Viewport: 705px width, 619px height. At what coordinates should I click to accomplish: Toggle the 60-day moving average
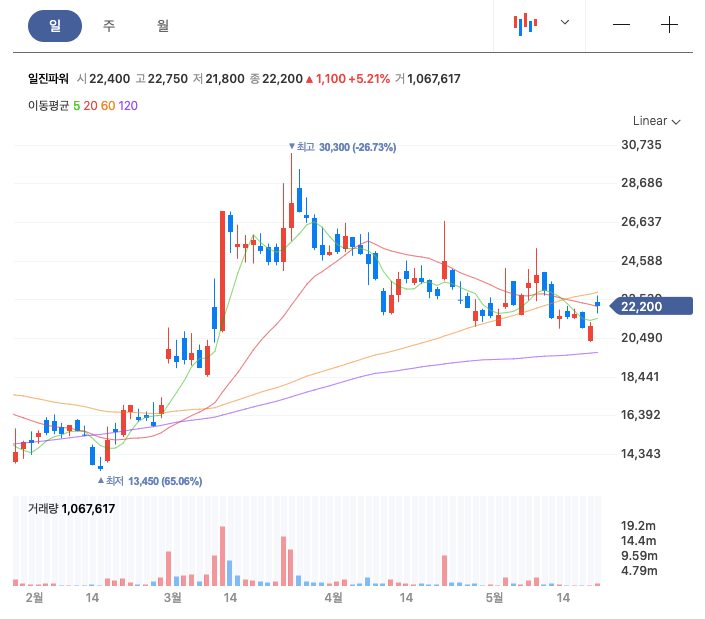pos(108,106)
